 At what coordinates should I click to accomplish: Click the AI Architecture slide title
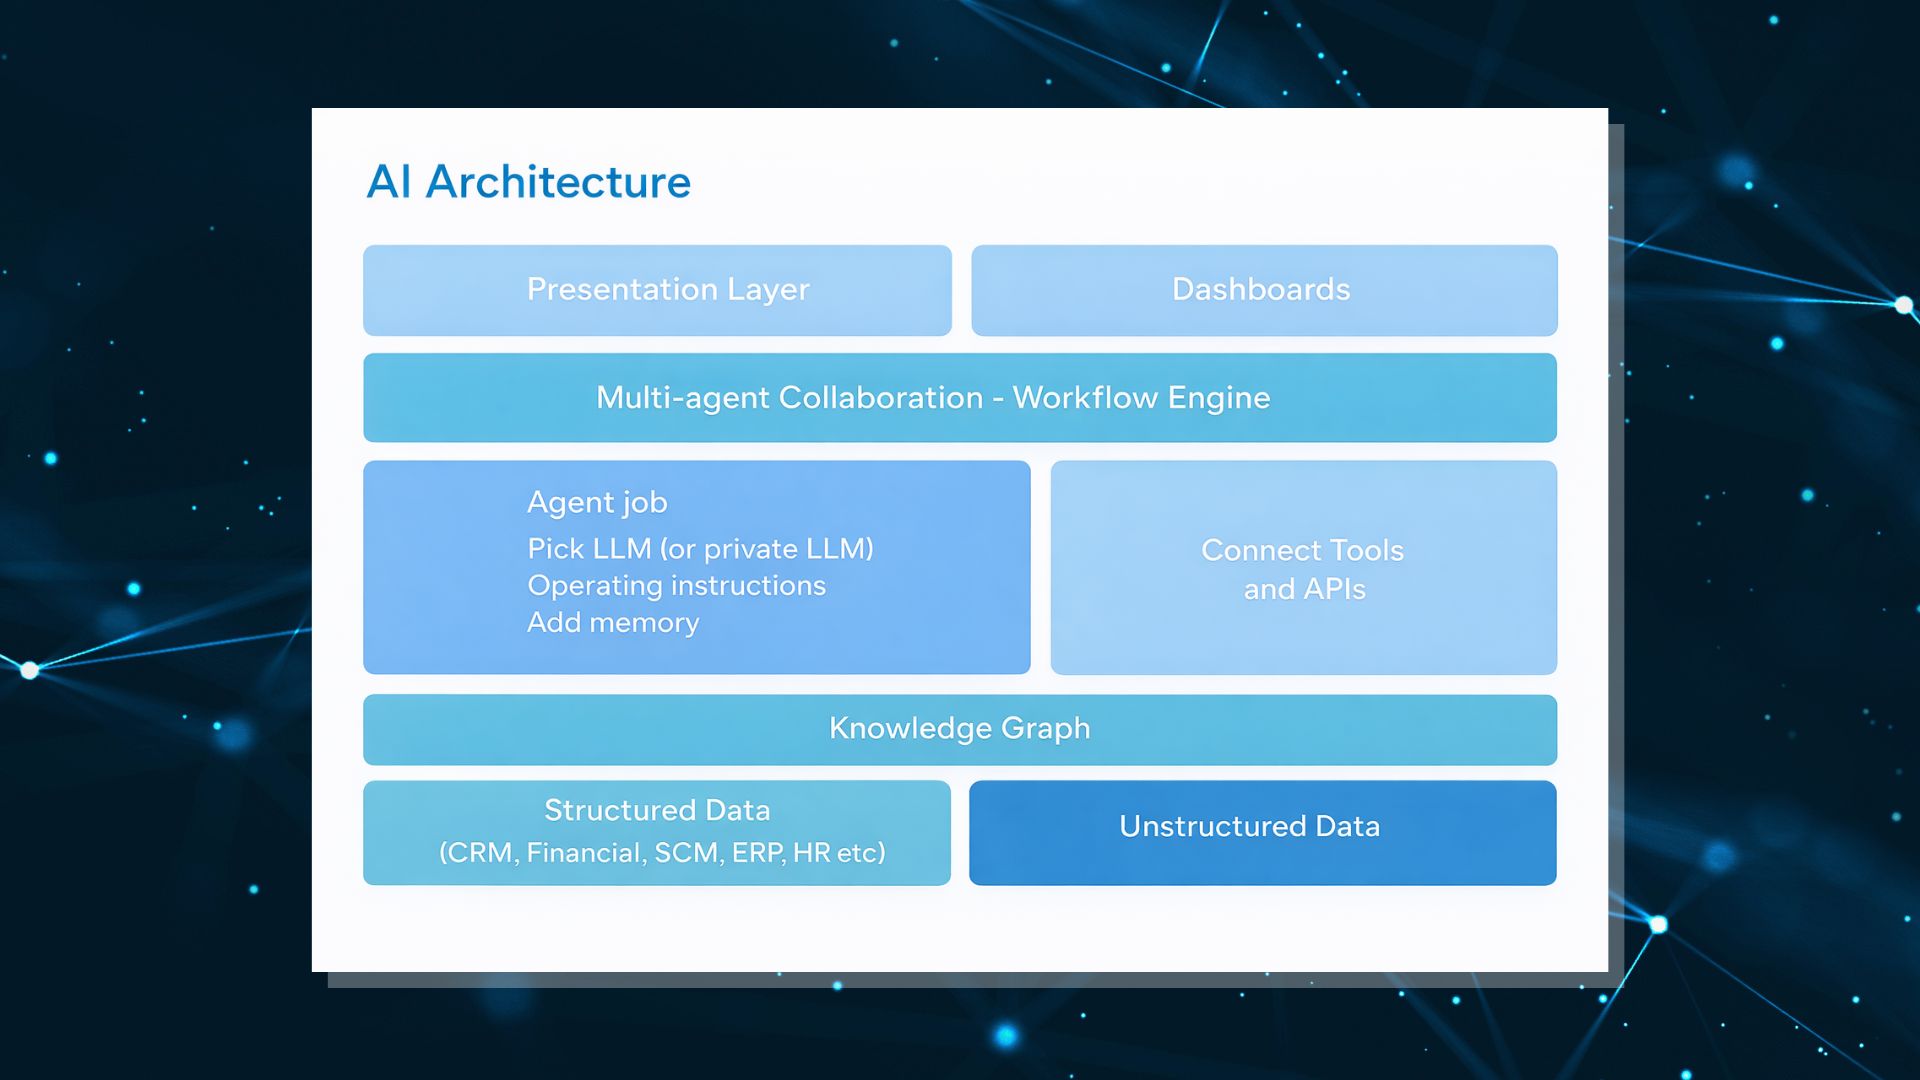[528, 182]
